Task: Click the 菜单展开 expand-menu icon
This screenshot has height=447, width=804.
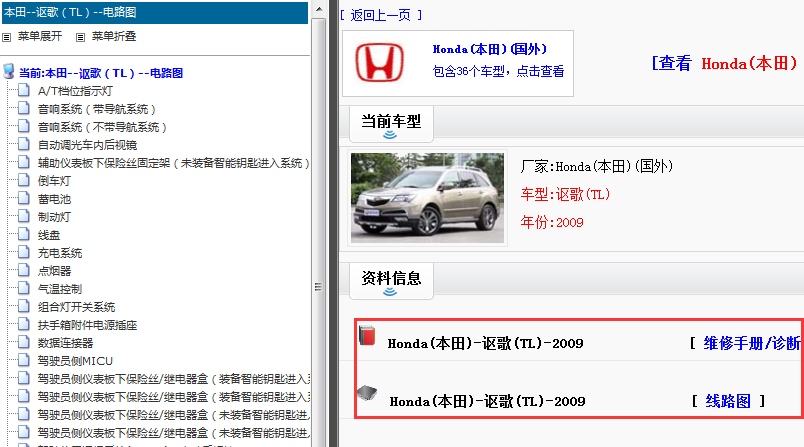Action: pyautogui.click(x=7, y=37)
